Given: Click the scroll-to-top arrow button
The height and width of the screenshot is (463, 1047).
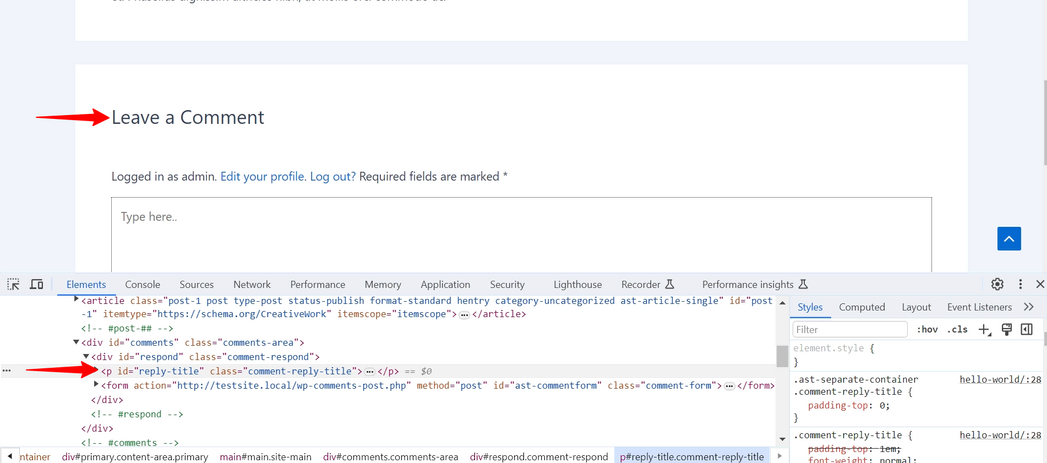Looking at the screenshot, I should point(1009,238).
